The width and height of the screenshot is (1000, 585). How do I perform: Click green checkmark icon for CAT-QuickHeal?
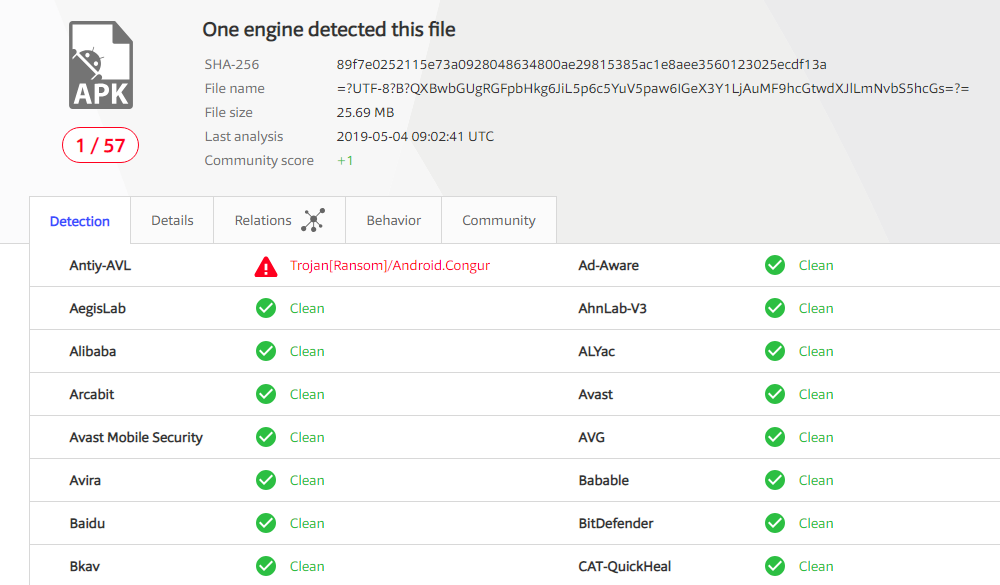tap(775, 566)
